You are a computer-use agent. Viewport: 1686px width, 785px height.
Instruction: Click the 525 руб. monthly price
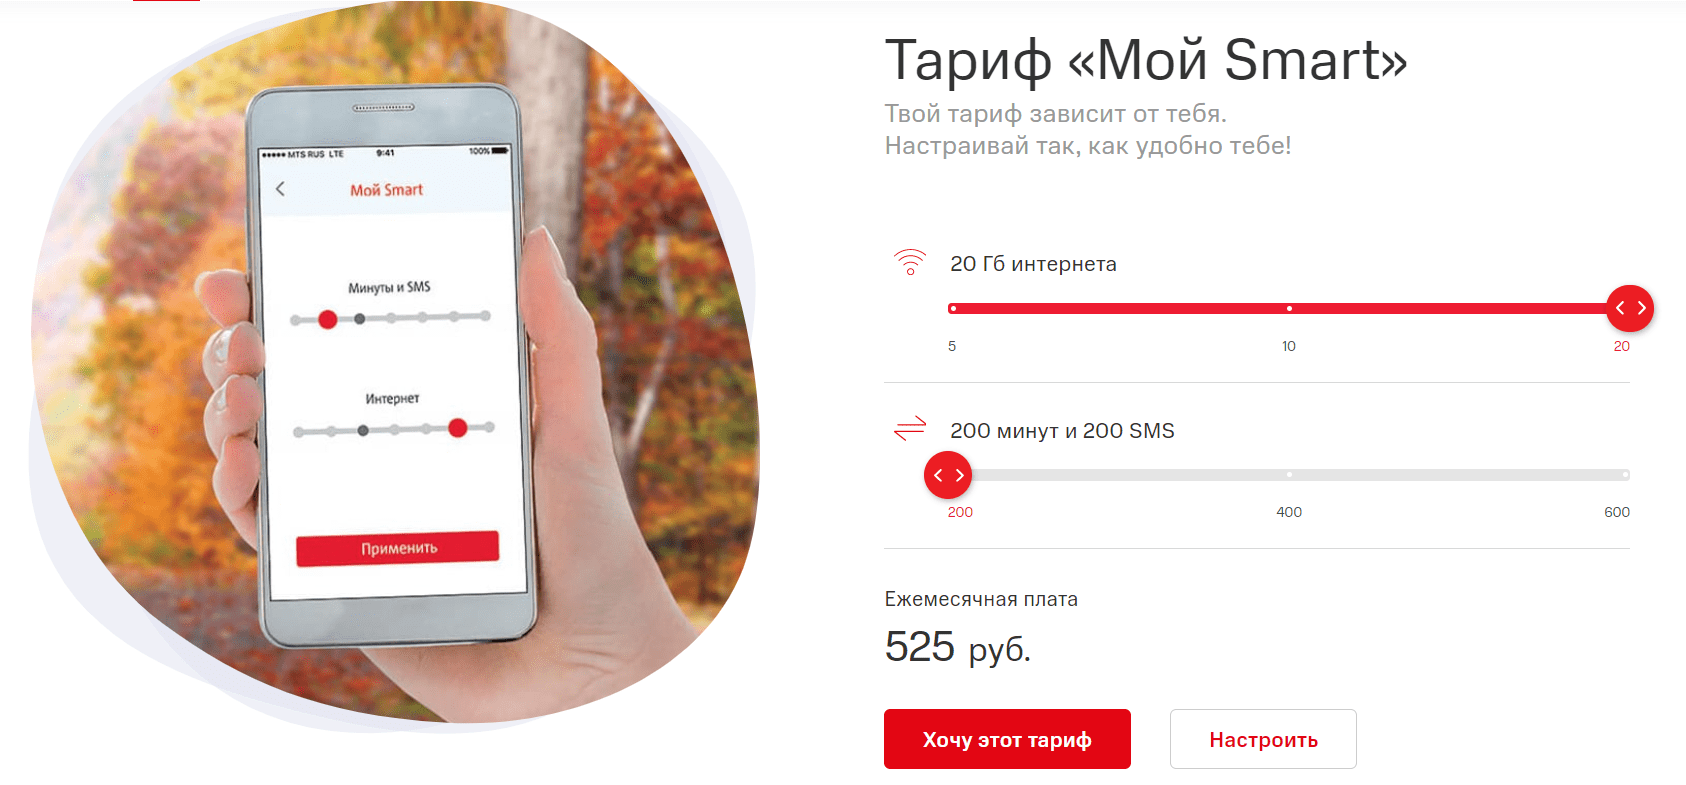click(x=957, y=647)
